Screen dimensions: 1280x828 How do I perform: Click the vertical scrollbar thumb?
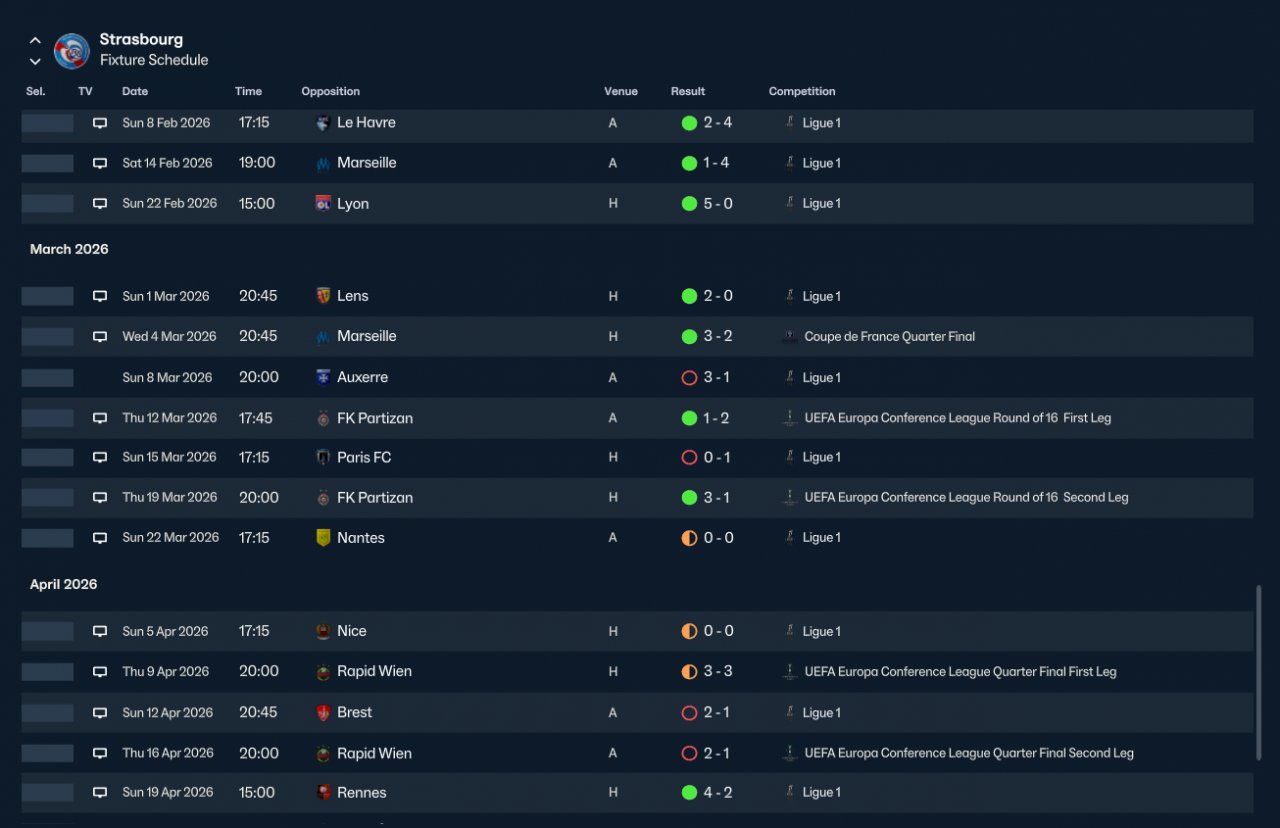click(x=1258, y=674)
